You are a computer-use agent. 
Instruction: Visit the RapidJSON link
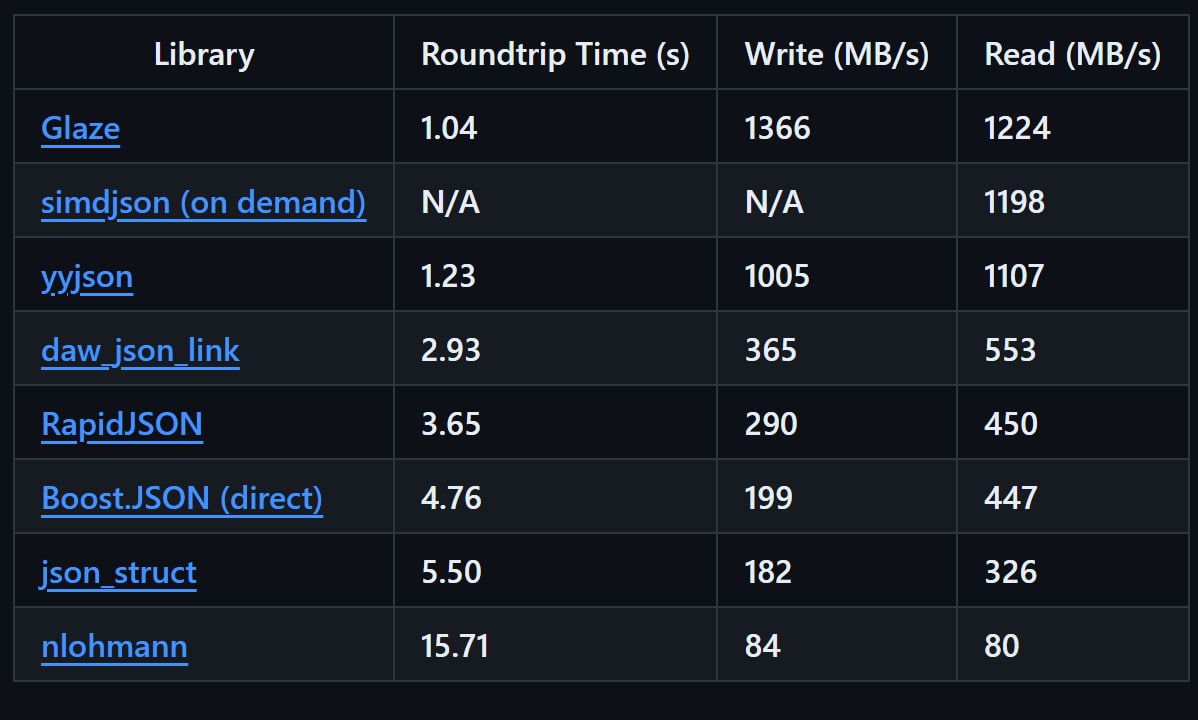click(x=122, y=424)
